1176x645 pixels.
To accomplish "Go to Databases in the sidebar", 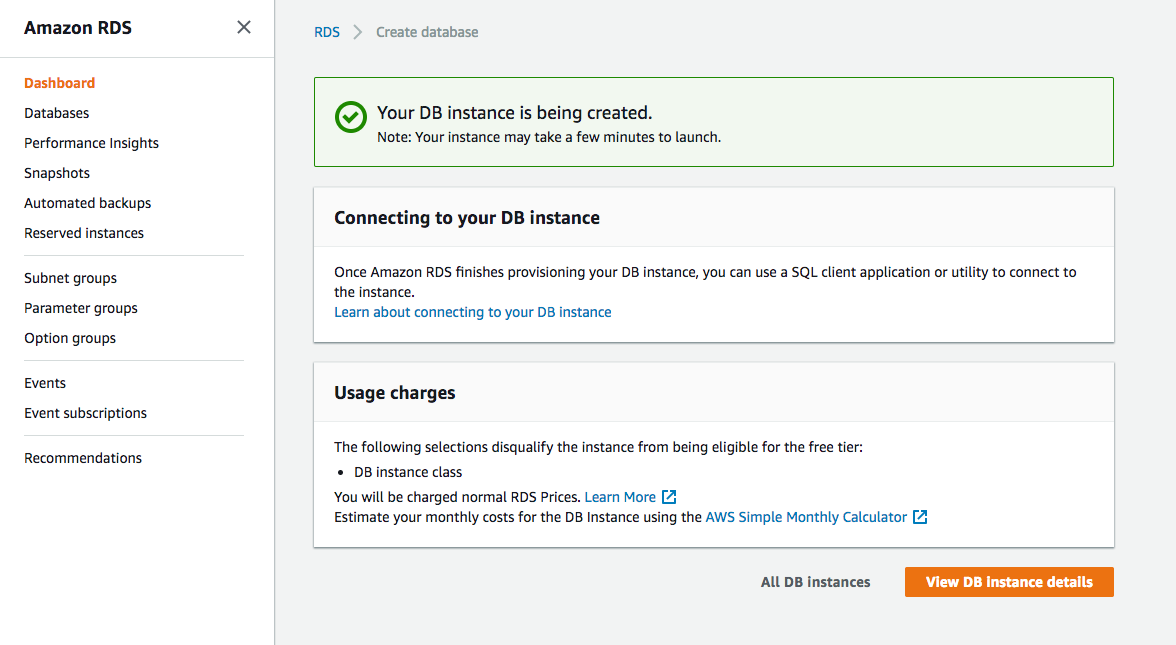I will click(x=57, y=113).
